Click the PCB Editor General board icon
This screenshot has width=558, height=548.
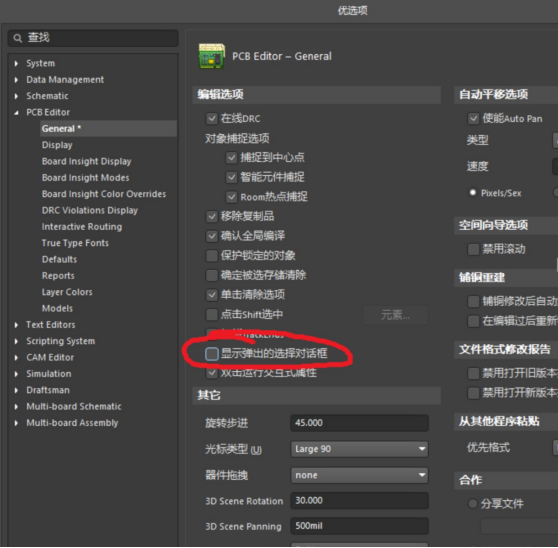click(x=212, y=56)
